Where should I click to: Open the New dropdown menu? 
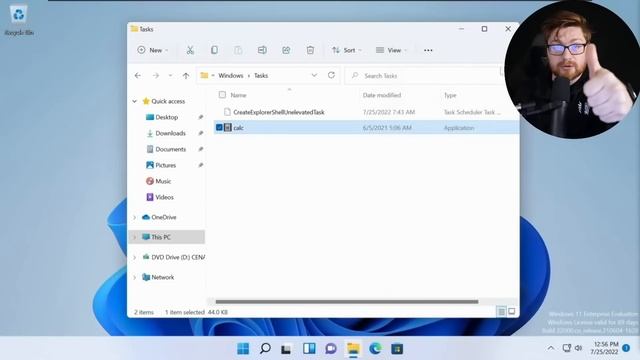tap(153, 50)
